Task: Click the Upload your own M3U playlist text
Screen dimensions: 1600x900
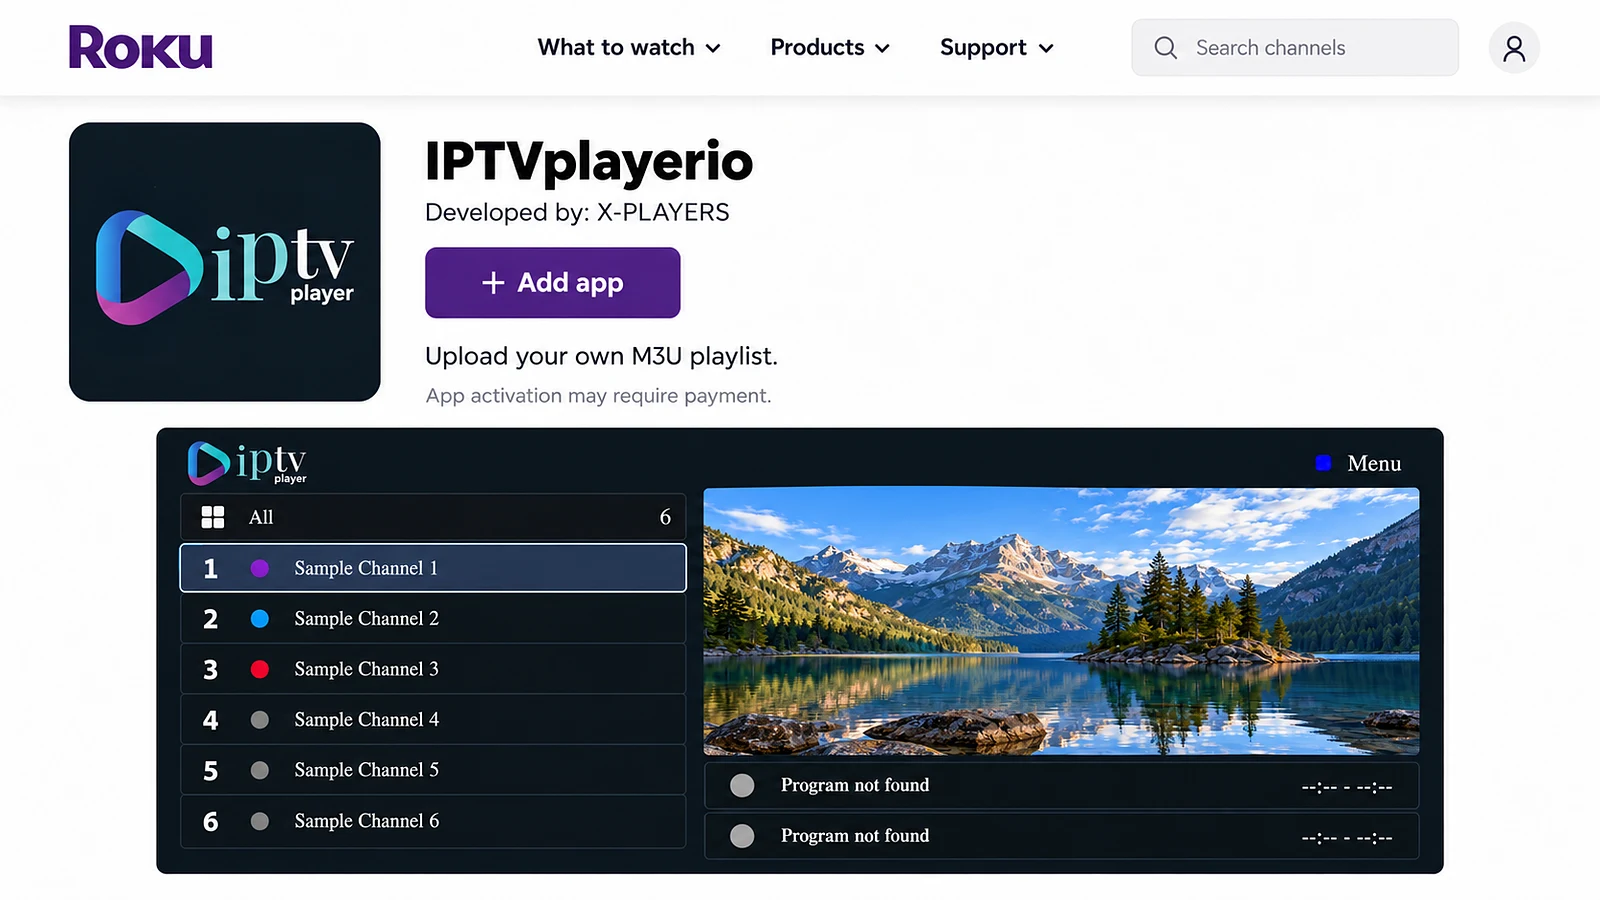Action: click(x=601, y=356)
